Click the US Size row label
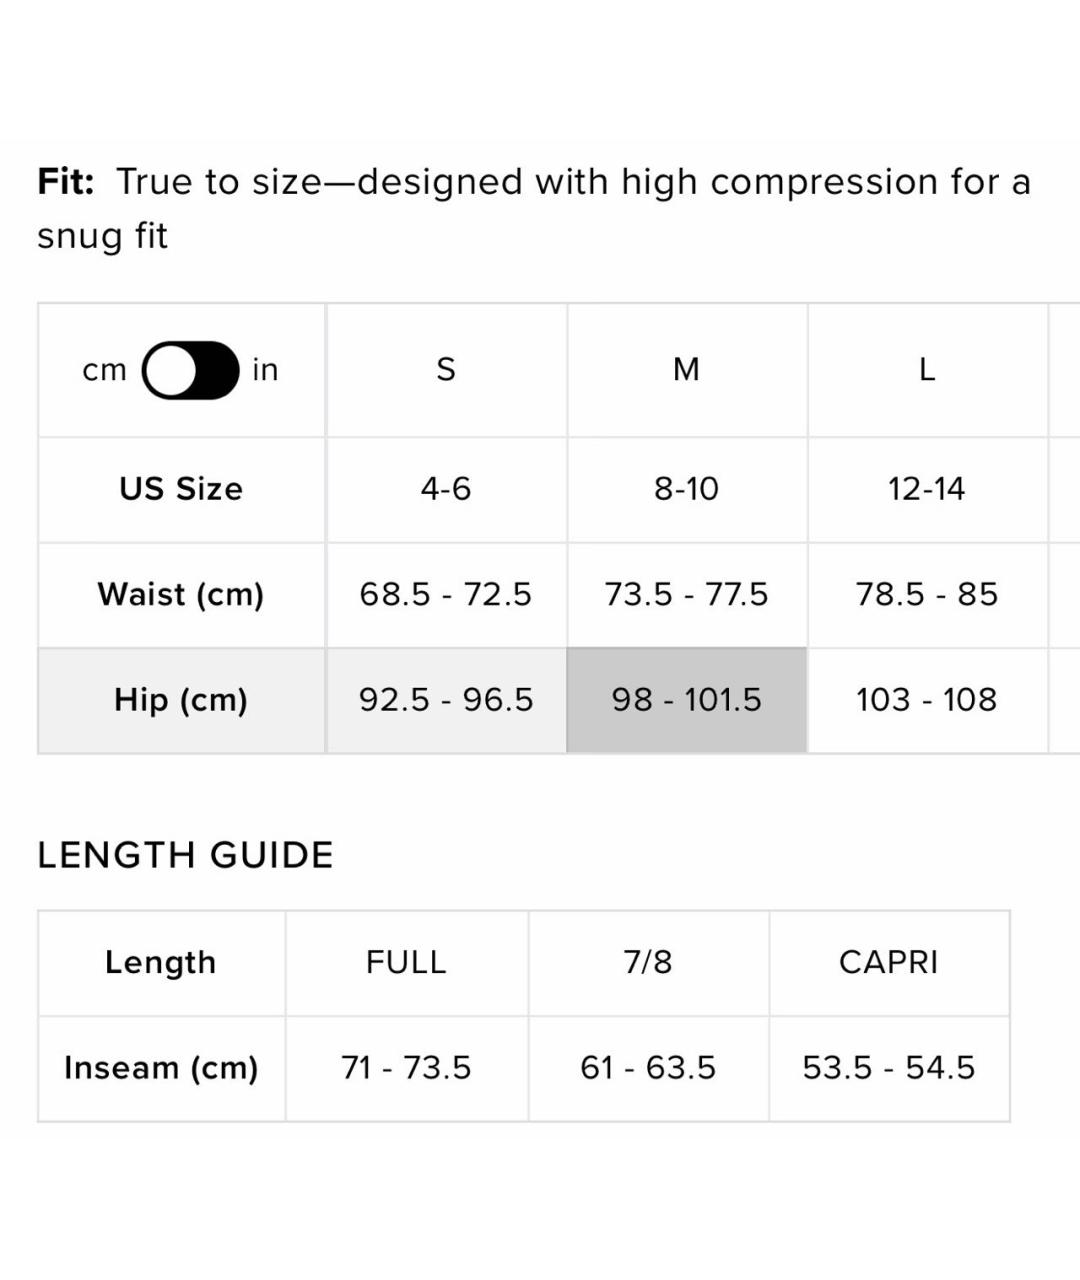Image resolution: width=1080 pixels, height=1280 pixels. pyautogui.click(x=181, y=489)
